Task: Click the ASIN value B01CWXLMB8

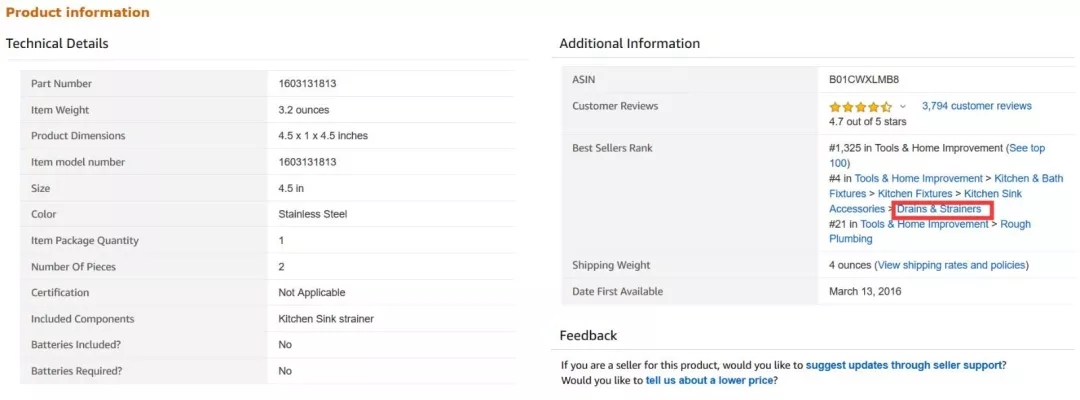Action: coord(864,80)
